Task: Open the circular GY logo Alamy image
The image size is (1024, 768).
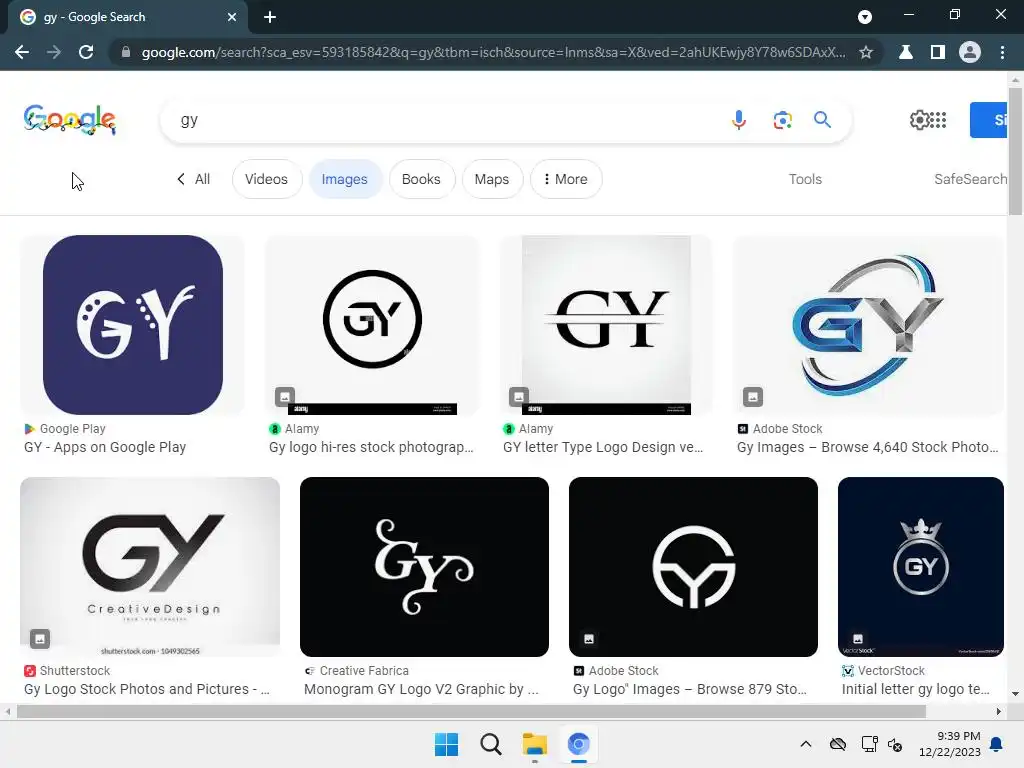Action: coord(372,325)
